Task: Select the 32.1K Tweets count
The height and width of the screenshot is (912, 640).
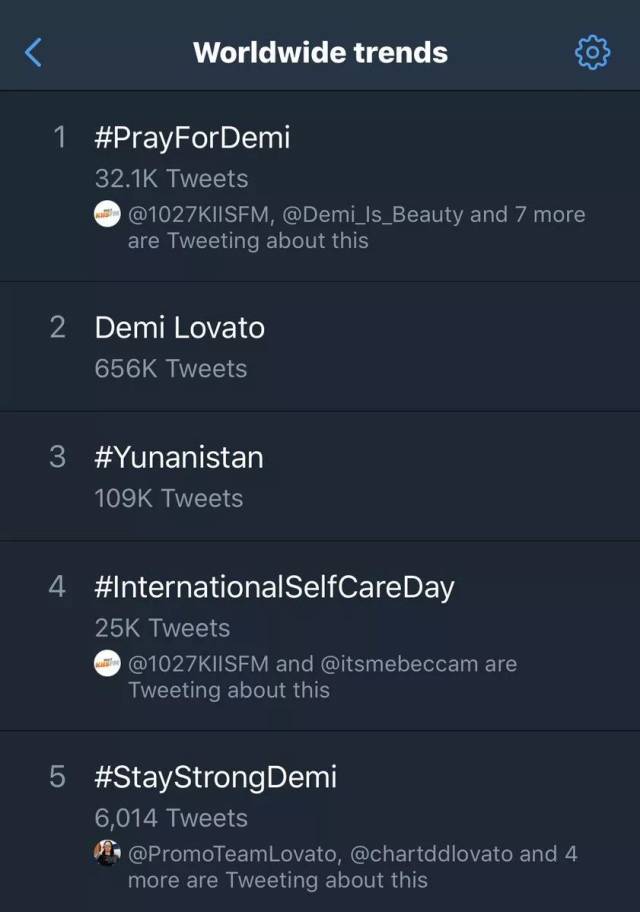Action: coord(172,179)
